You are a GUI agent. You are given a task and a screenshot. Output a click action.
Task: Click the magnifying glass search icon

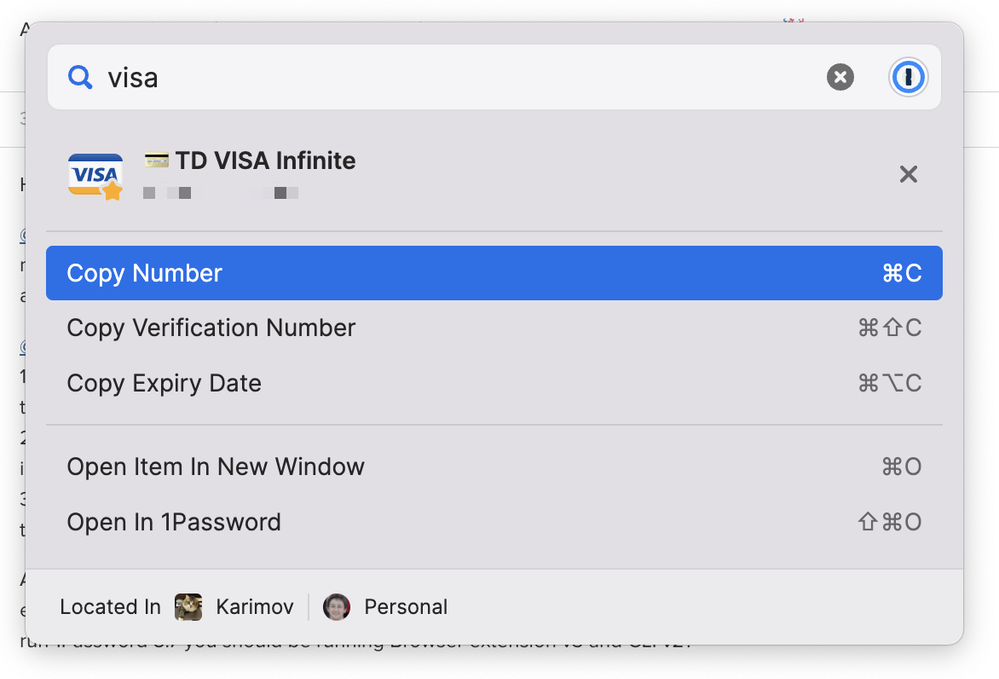pos(80,77)
